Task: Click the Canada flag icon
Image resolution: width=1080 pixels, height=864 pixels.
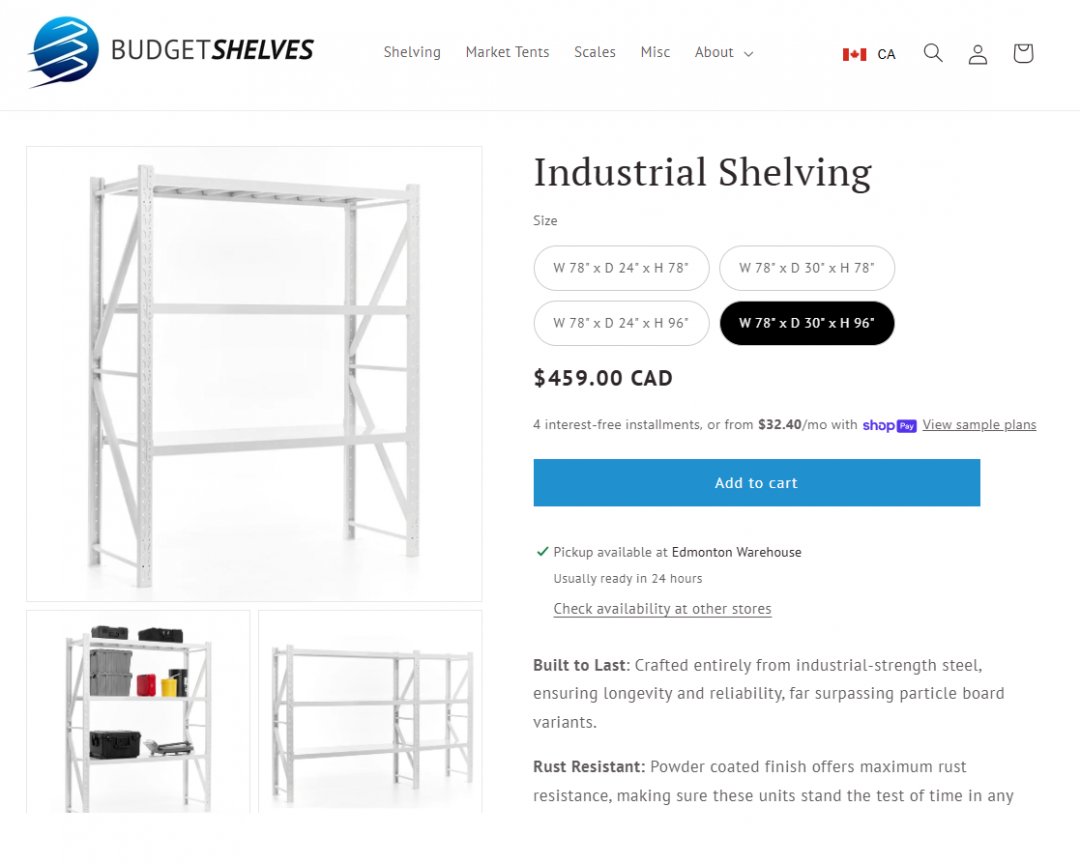Action: pos(854,54)
